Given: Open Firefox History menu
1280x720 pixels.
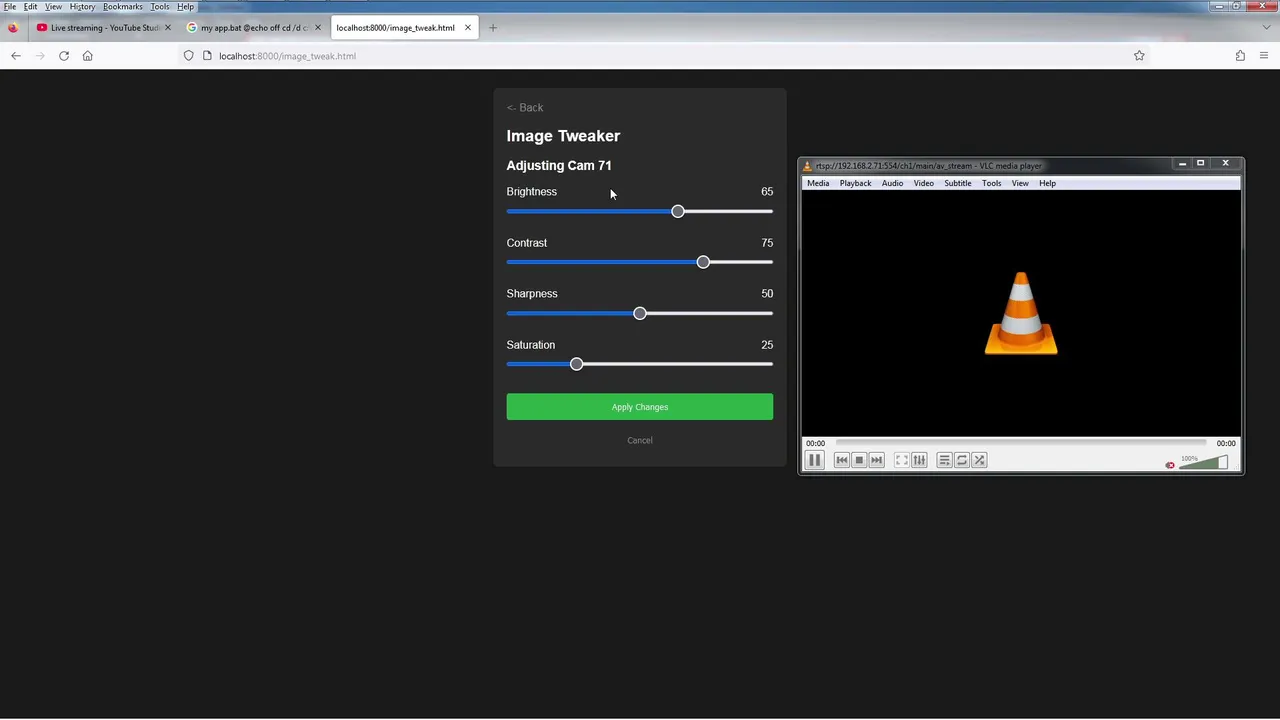Looking at the screenshot, I should tap(82, 6).
